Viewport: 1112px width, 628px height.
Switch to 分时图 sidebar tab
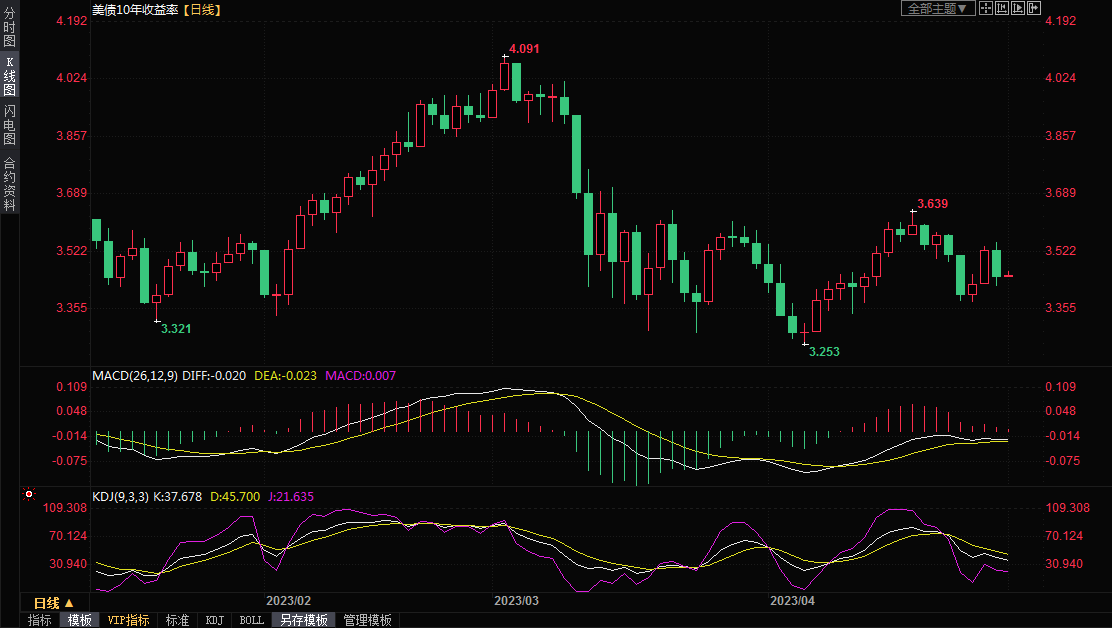coord(9,27)
